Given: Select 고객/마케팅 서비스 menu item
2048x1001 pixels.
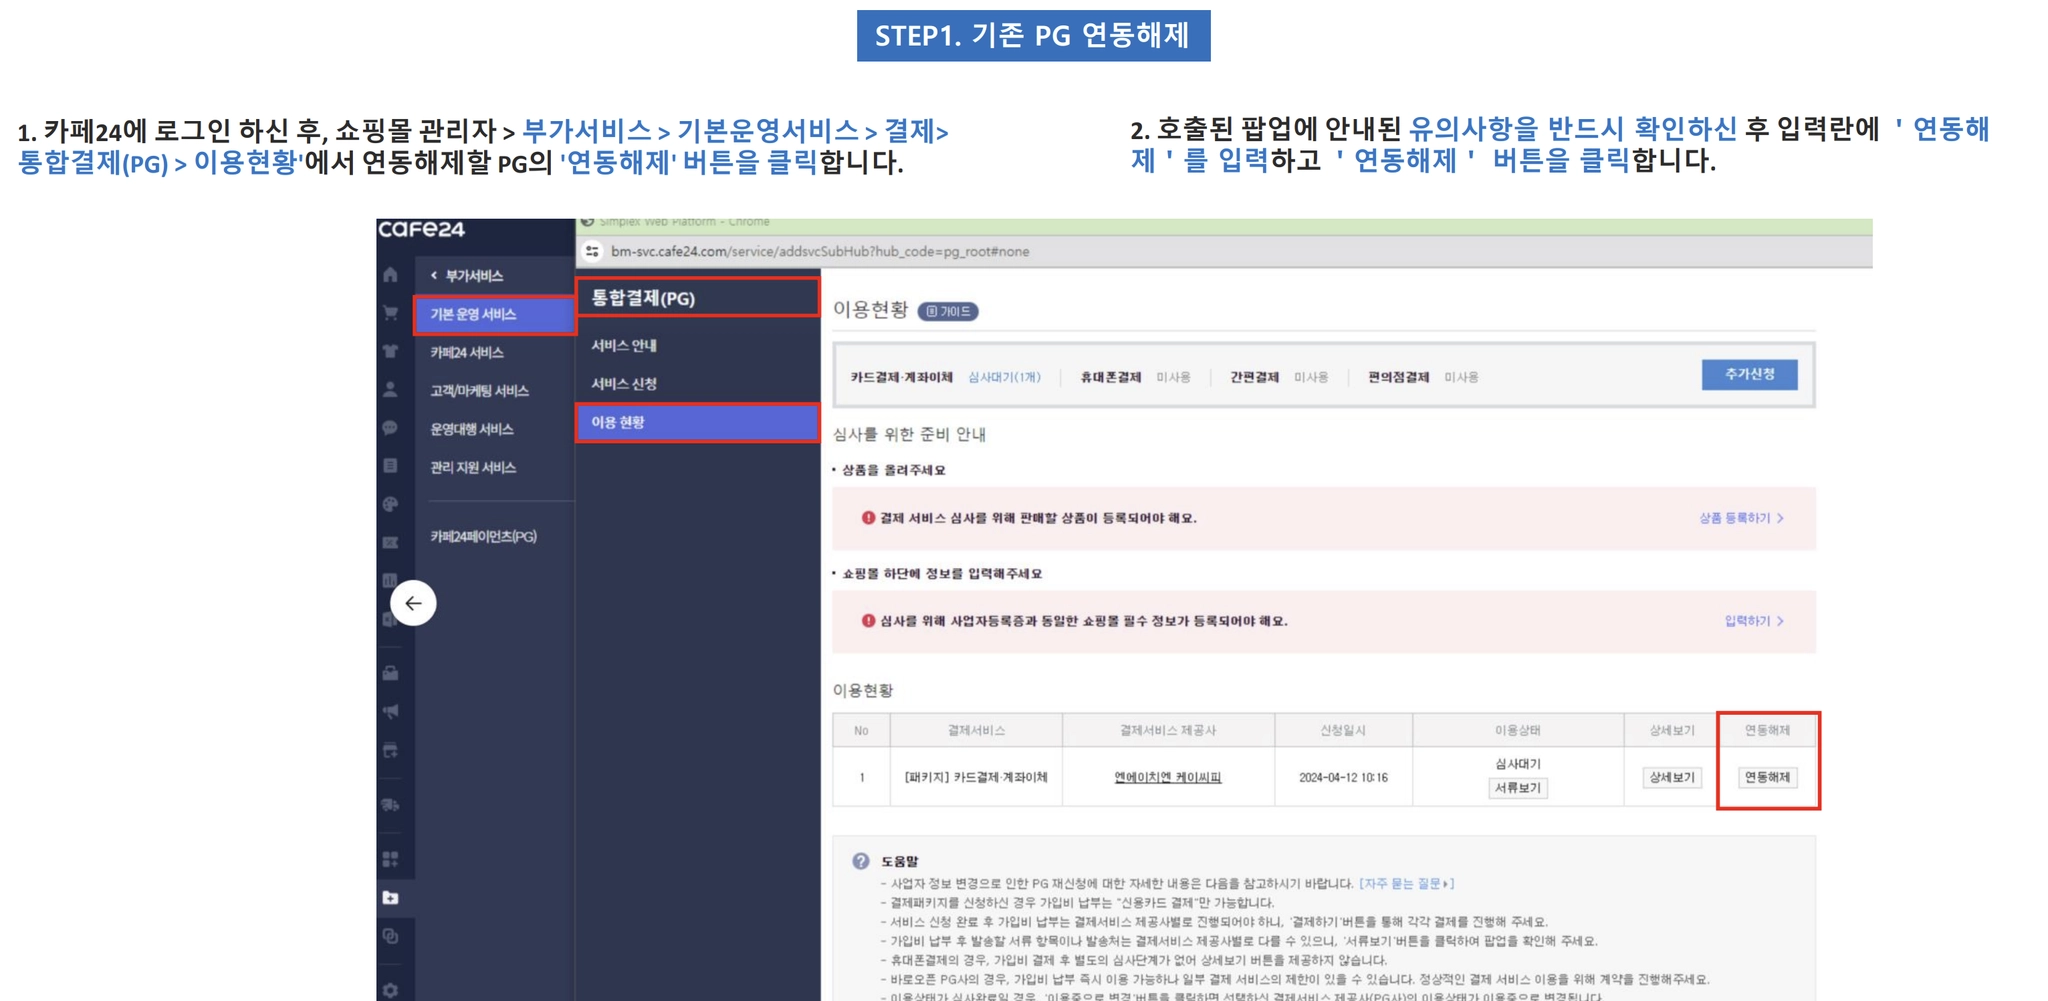Looking at the screenshot, I should coord(480,390).
